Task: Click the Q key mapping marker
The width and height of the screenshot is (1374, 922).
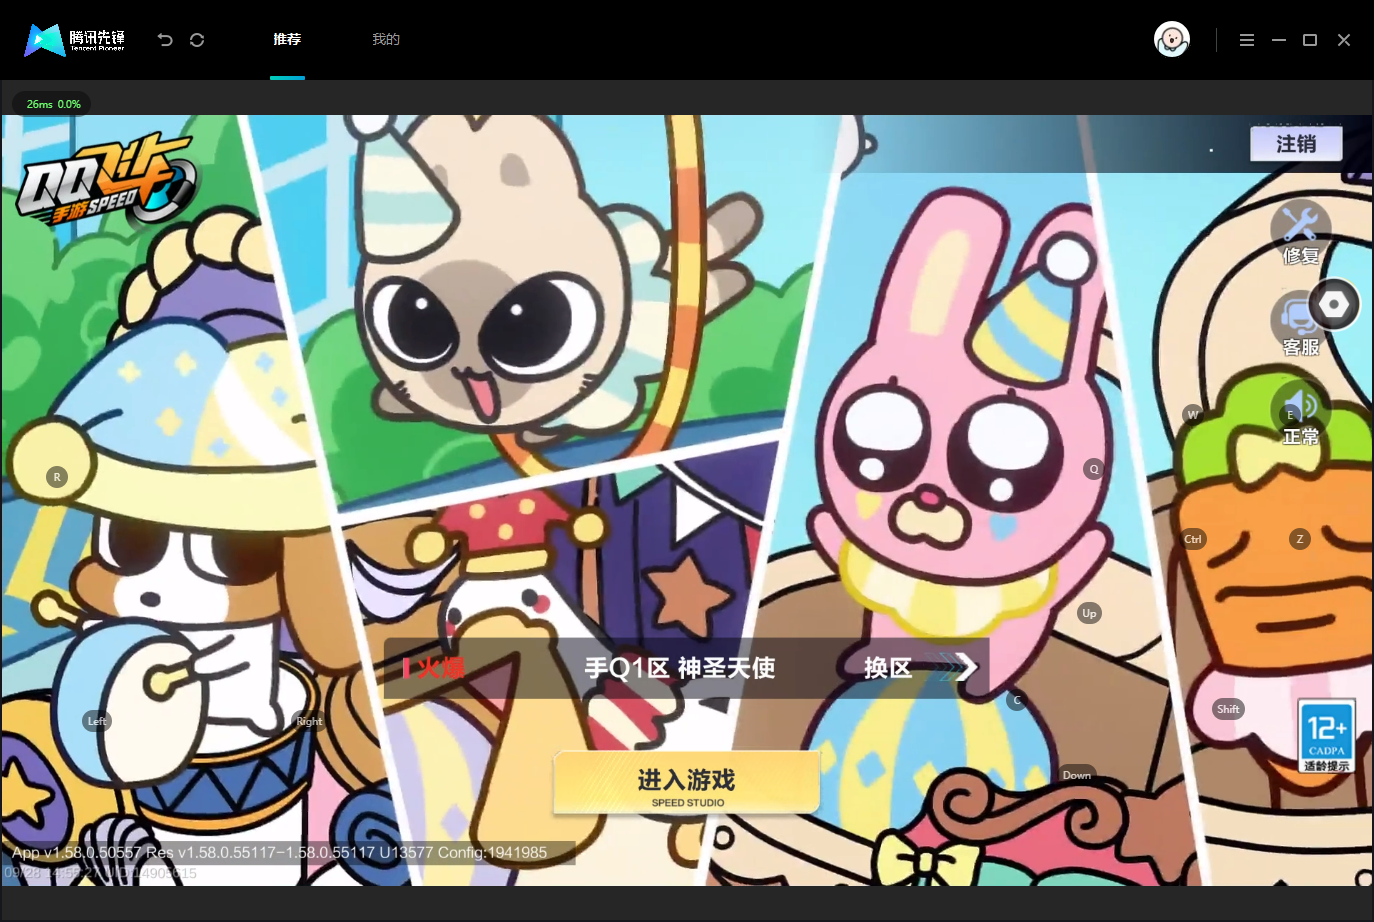Action: point(1094,469)
